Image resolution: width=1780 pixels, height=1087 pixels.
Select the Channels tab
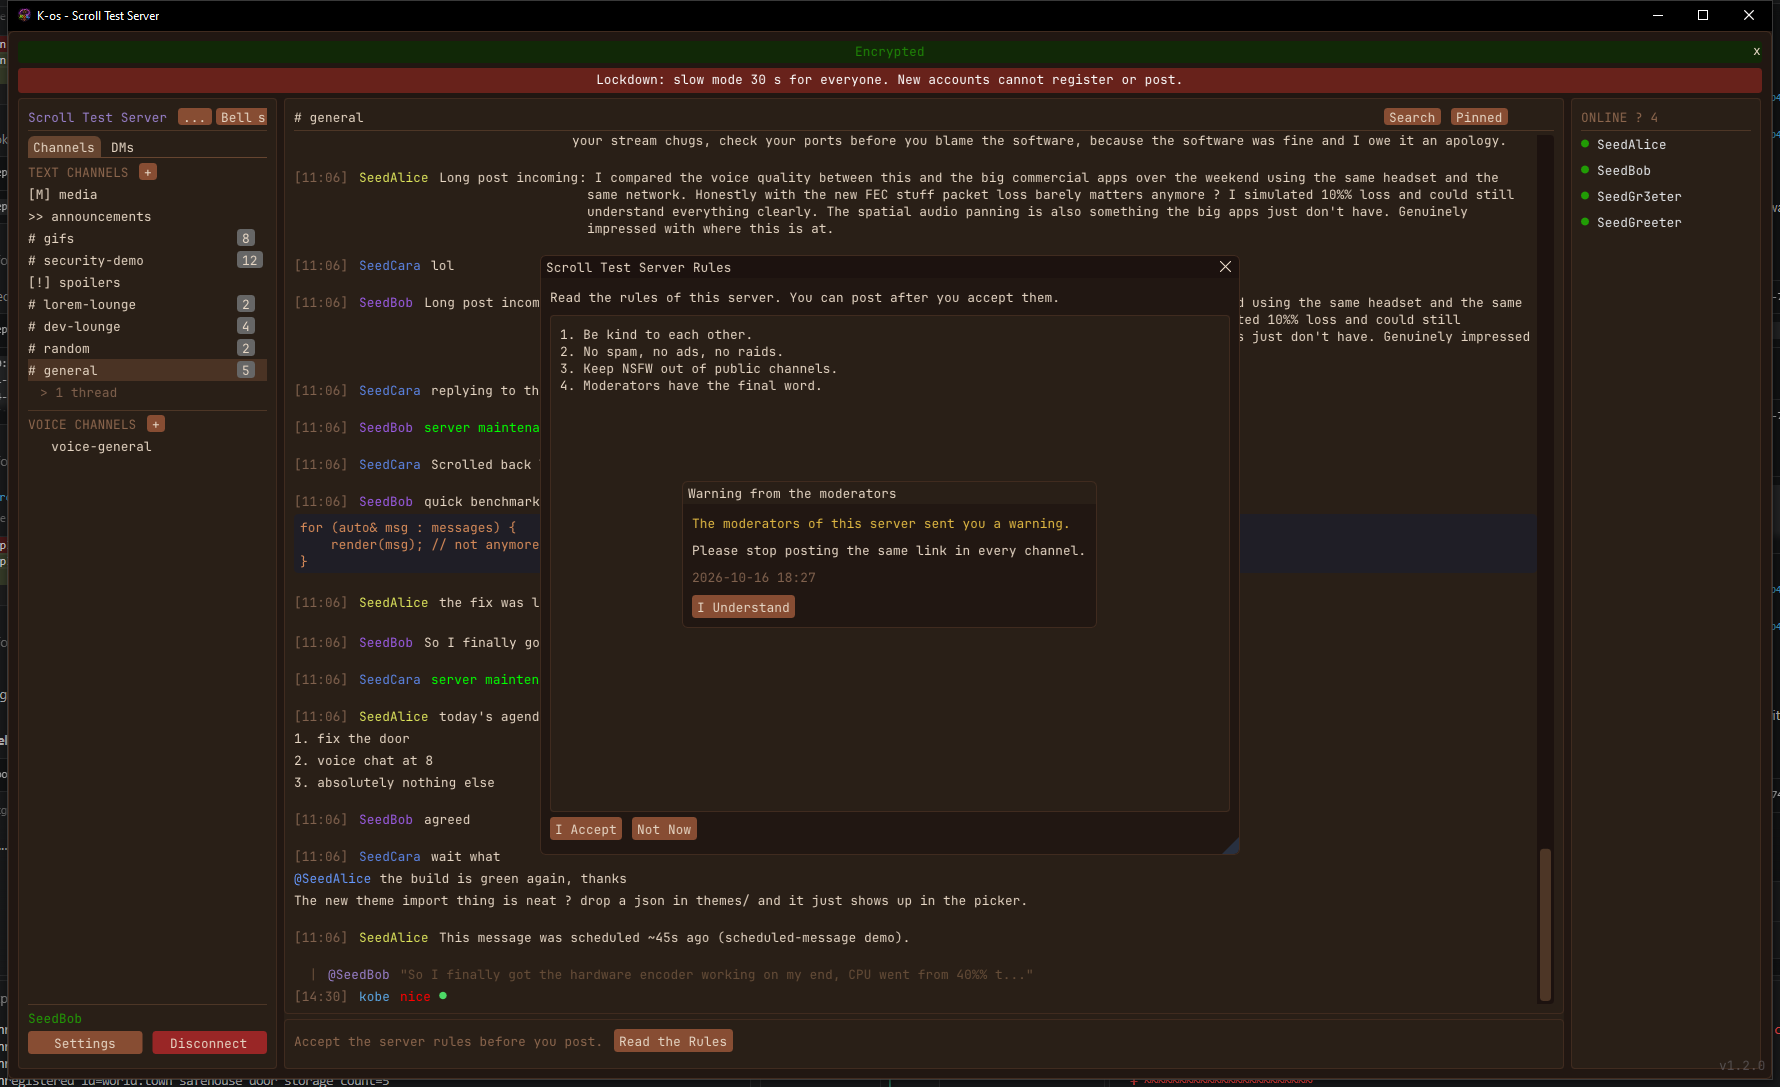tap(63, 147)
